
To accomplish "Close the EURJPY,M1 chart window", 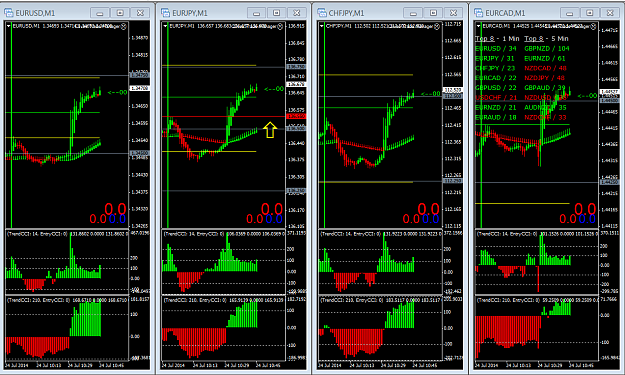I will [297, 13].
